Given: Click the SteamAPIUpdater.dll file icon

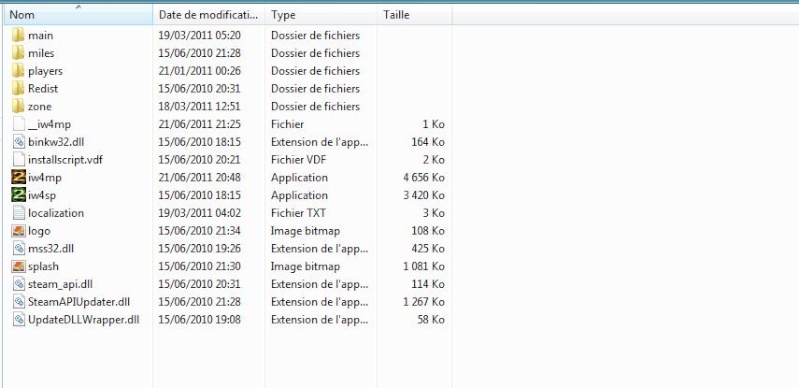Looking at the screenshot, I should 18,302.
